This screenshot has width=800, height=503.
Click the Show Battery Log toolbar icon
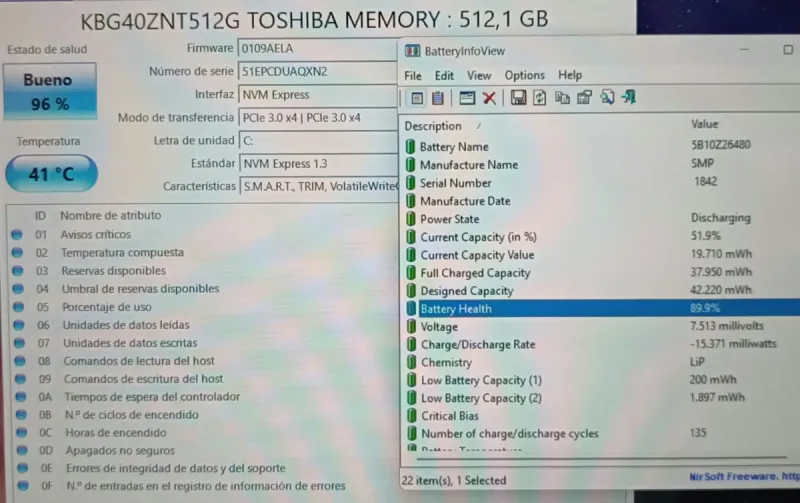click(438, 98)
